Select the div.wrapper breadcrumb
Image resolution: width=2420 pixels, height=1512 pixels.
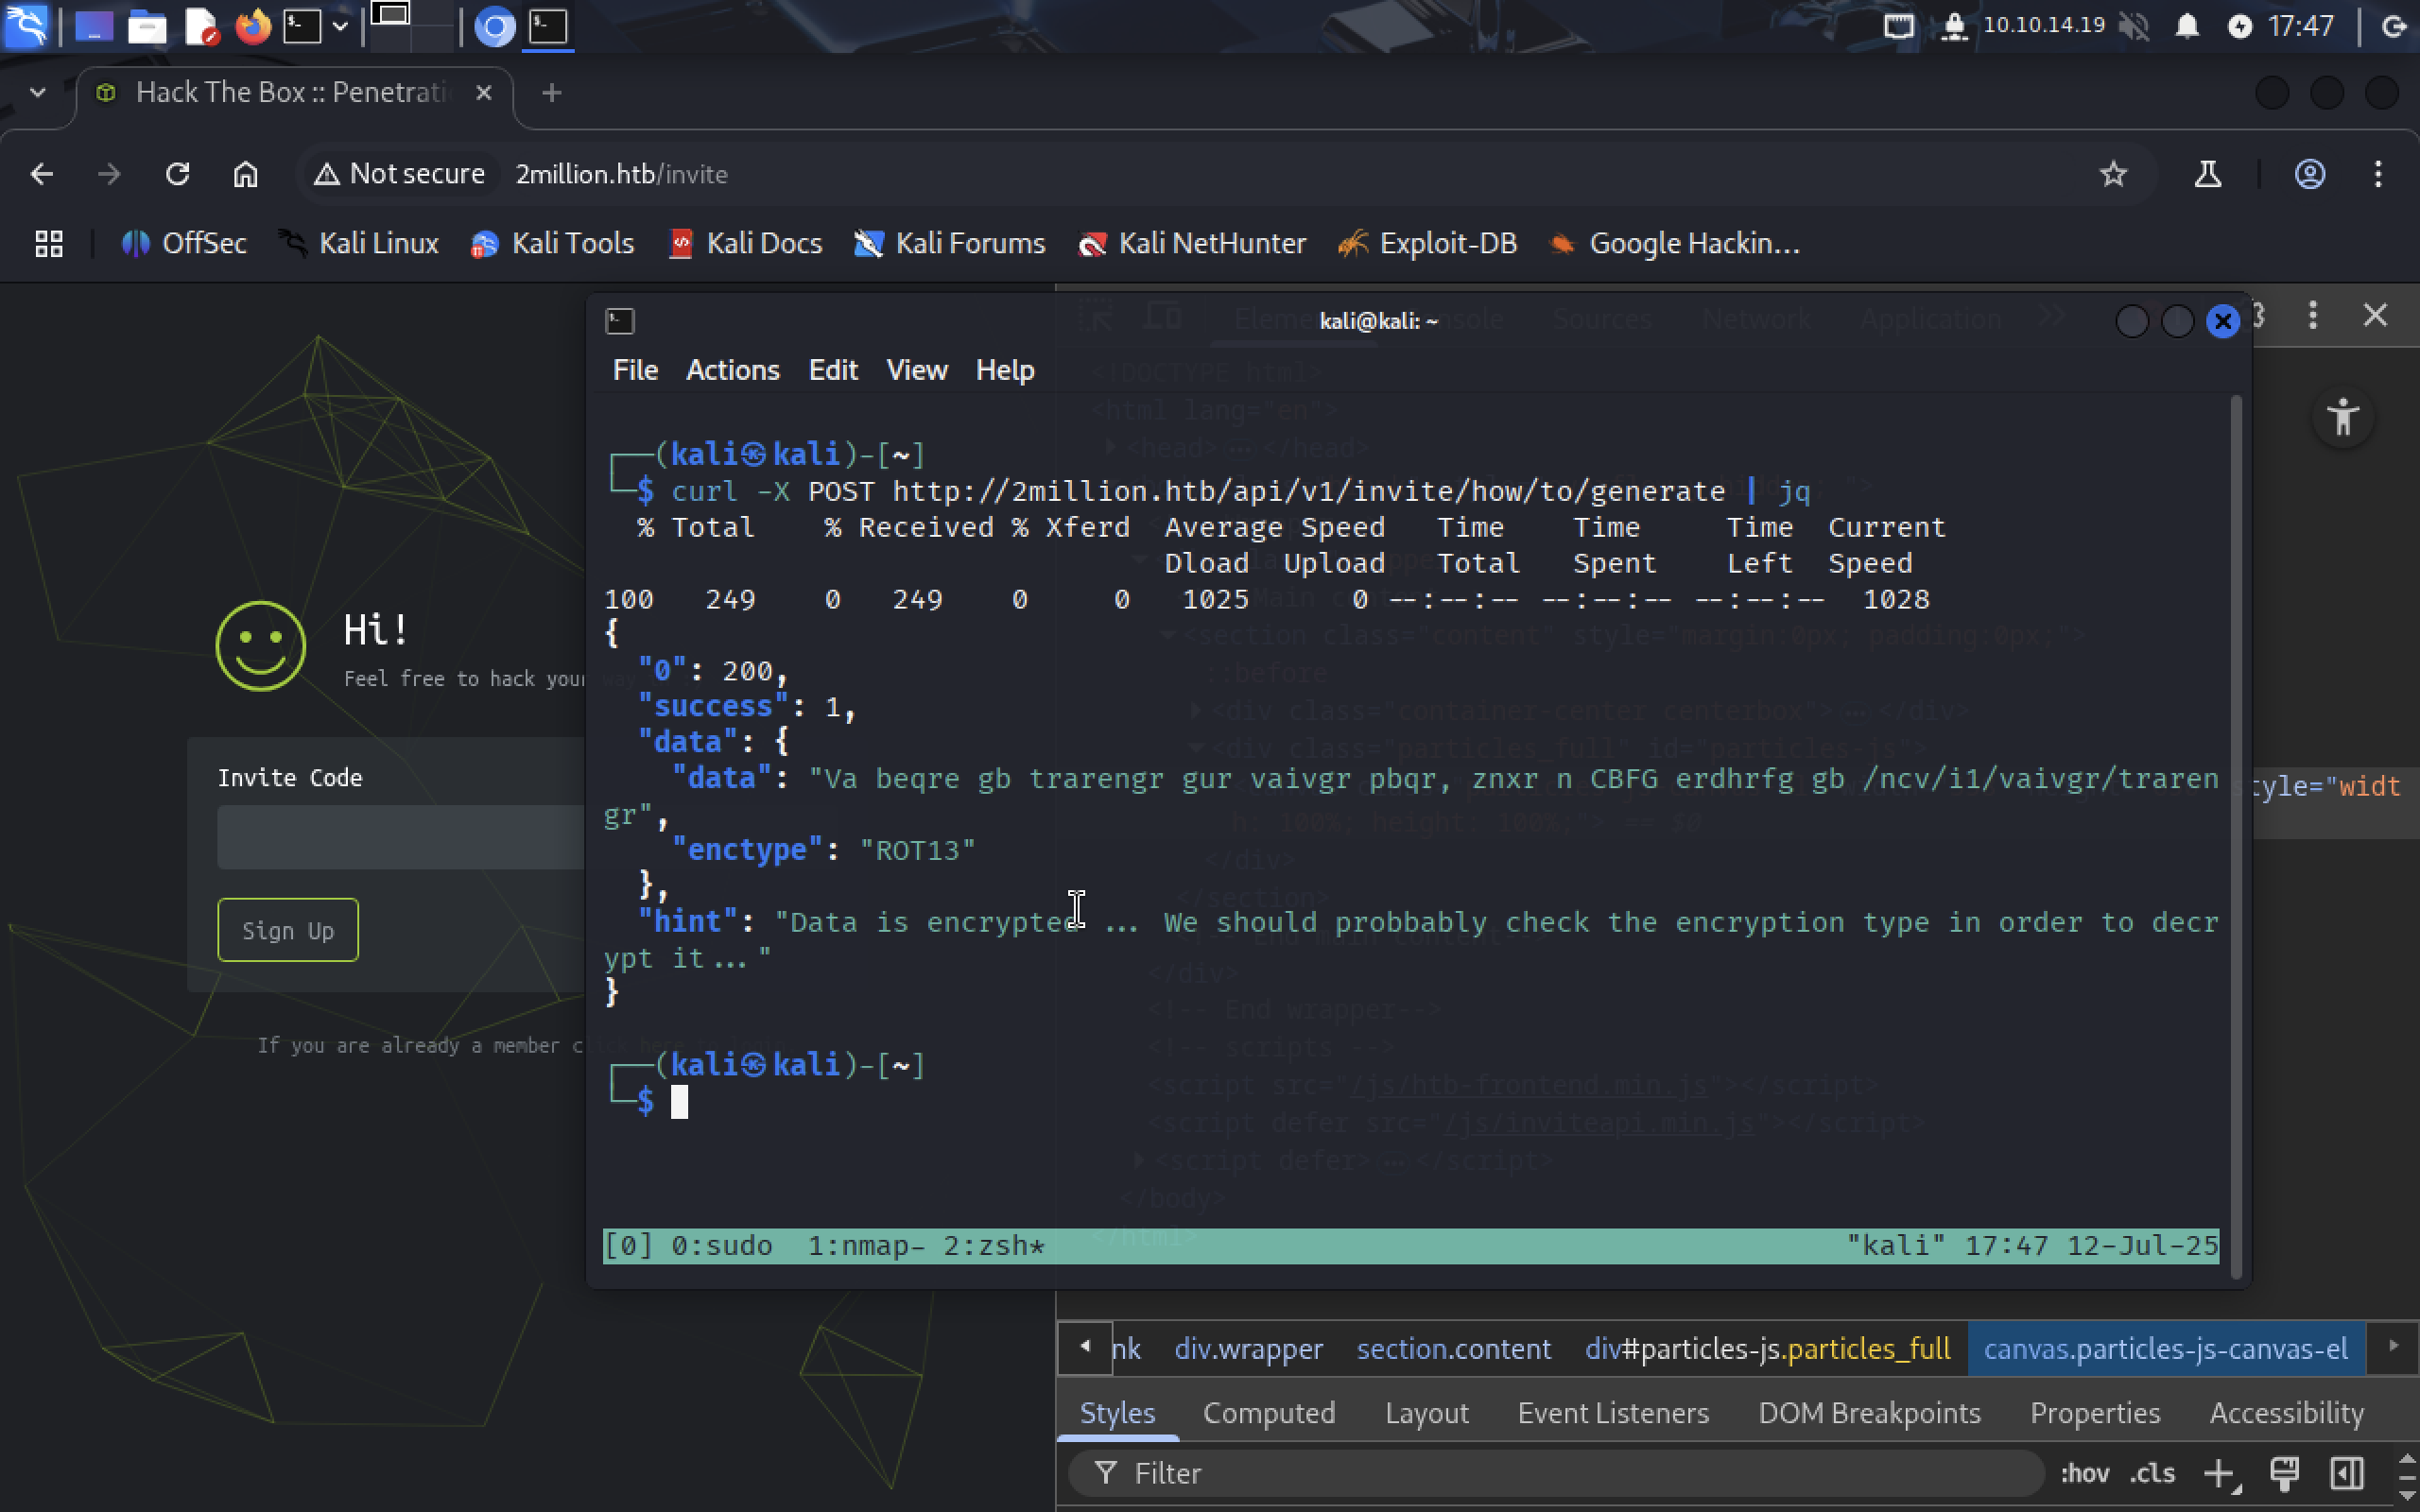click(1248, 1349)
